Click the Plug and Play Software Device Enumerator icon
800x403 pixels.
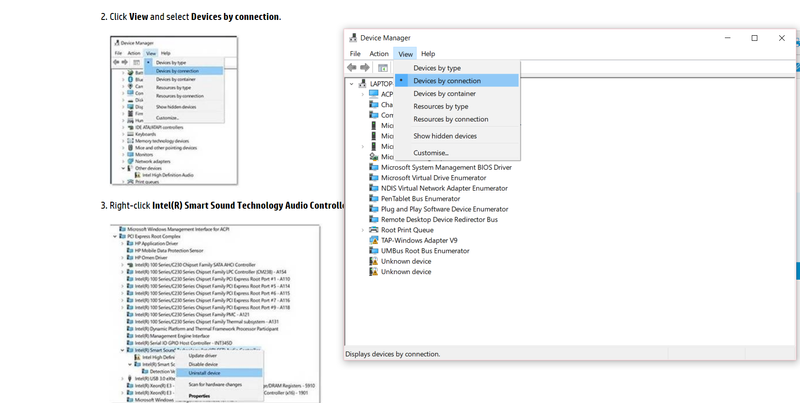pyautogui.click(x=373, y=209)
